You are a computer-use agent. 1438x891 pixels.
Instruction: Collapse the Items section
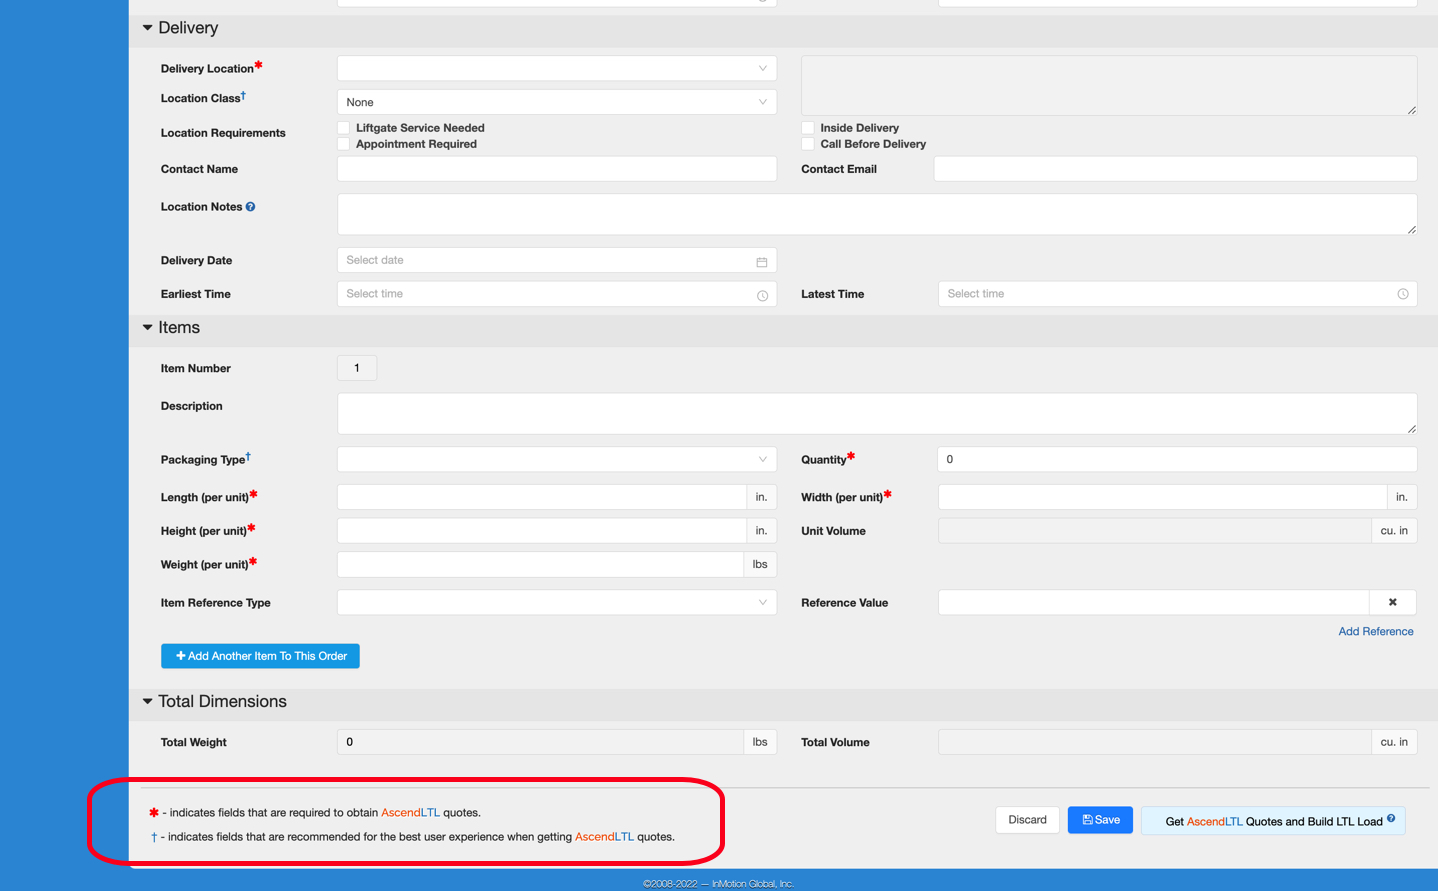click(148, 328)
